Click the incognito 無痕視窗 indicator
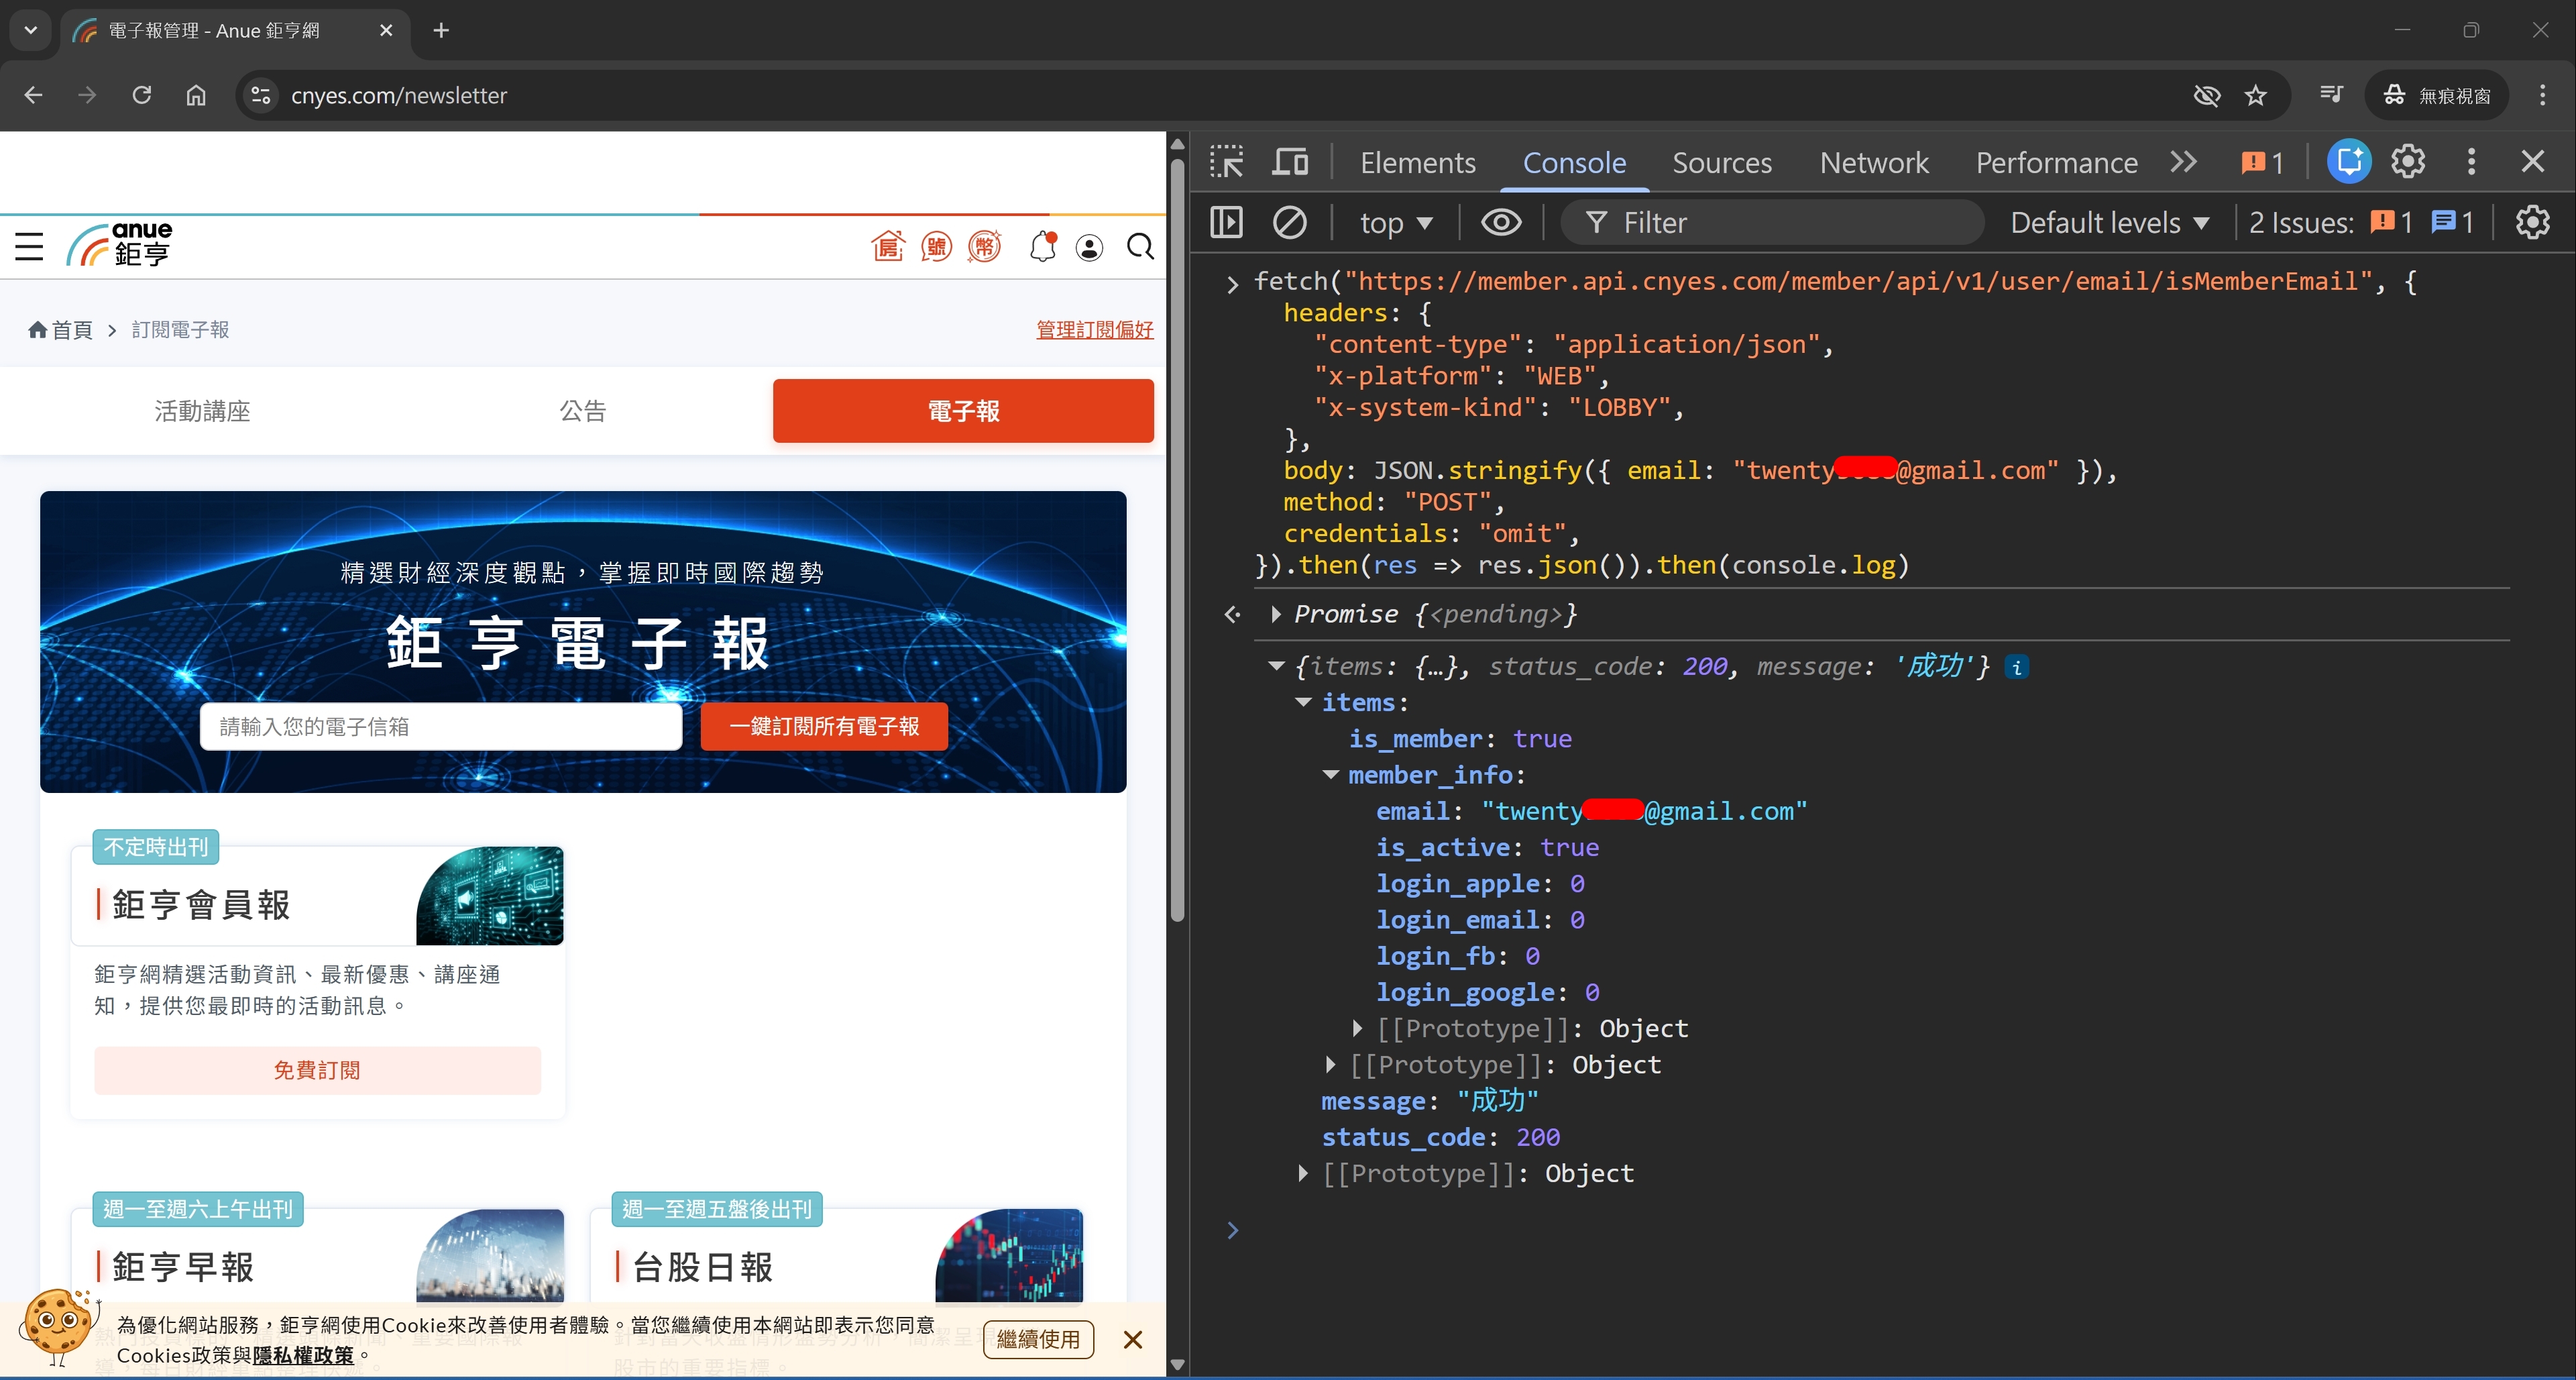2576x1380 pixels. 2436,95
